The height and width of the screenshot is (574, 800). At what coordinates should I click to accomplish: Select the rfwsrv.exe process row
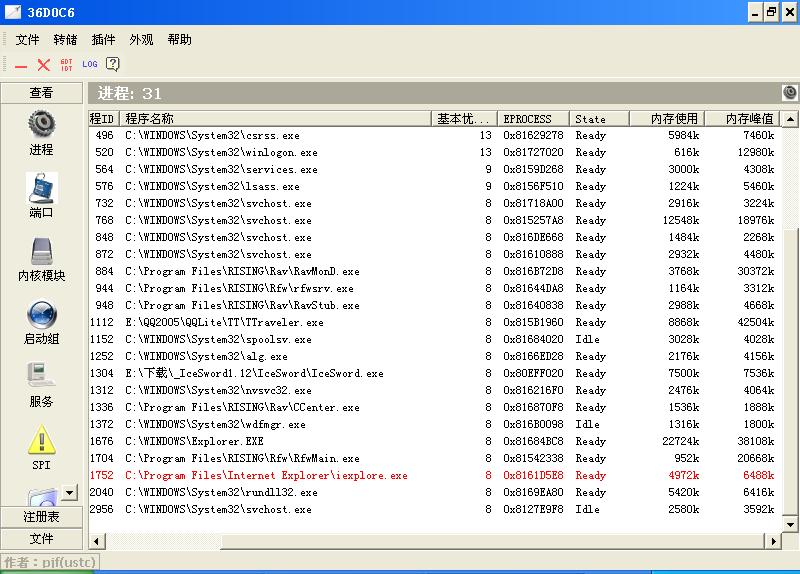(x=434, y=288)
